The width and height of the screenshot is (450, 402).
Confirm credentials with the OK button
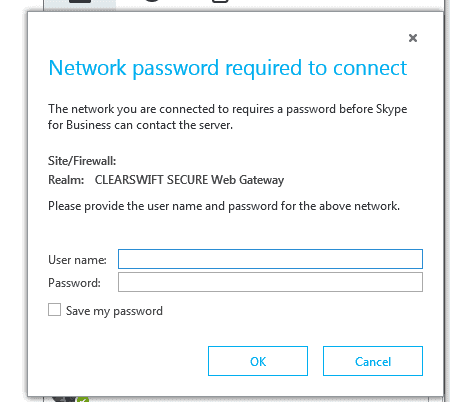click(x=258, y=361)
